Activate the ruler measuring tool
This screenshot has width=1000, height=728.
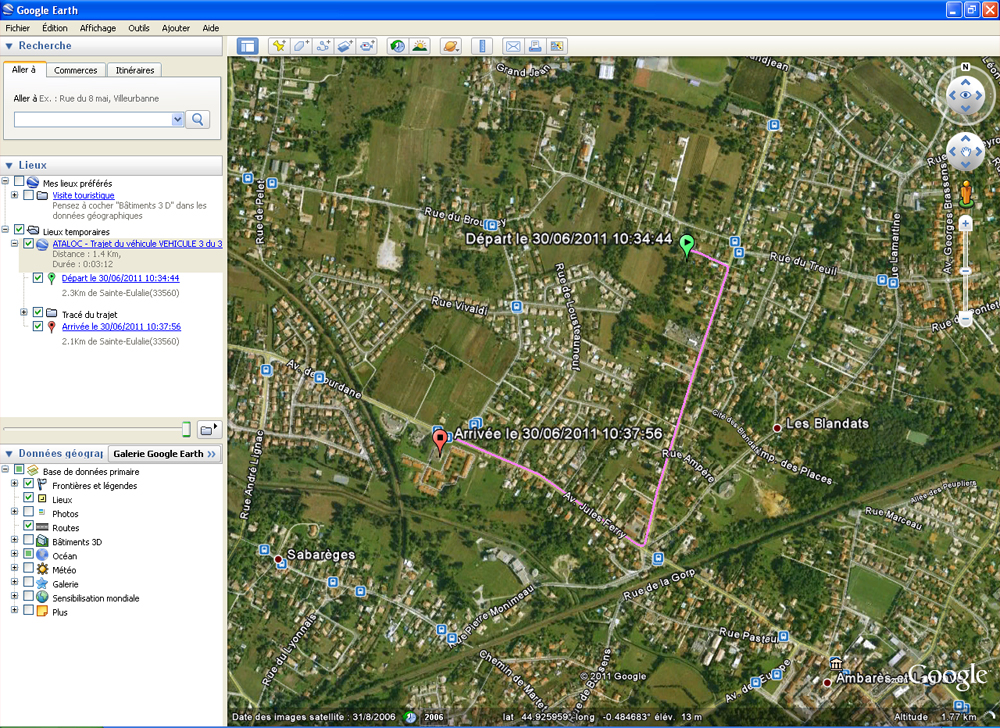point(482,46)
